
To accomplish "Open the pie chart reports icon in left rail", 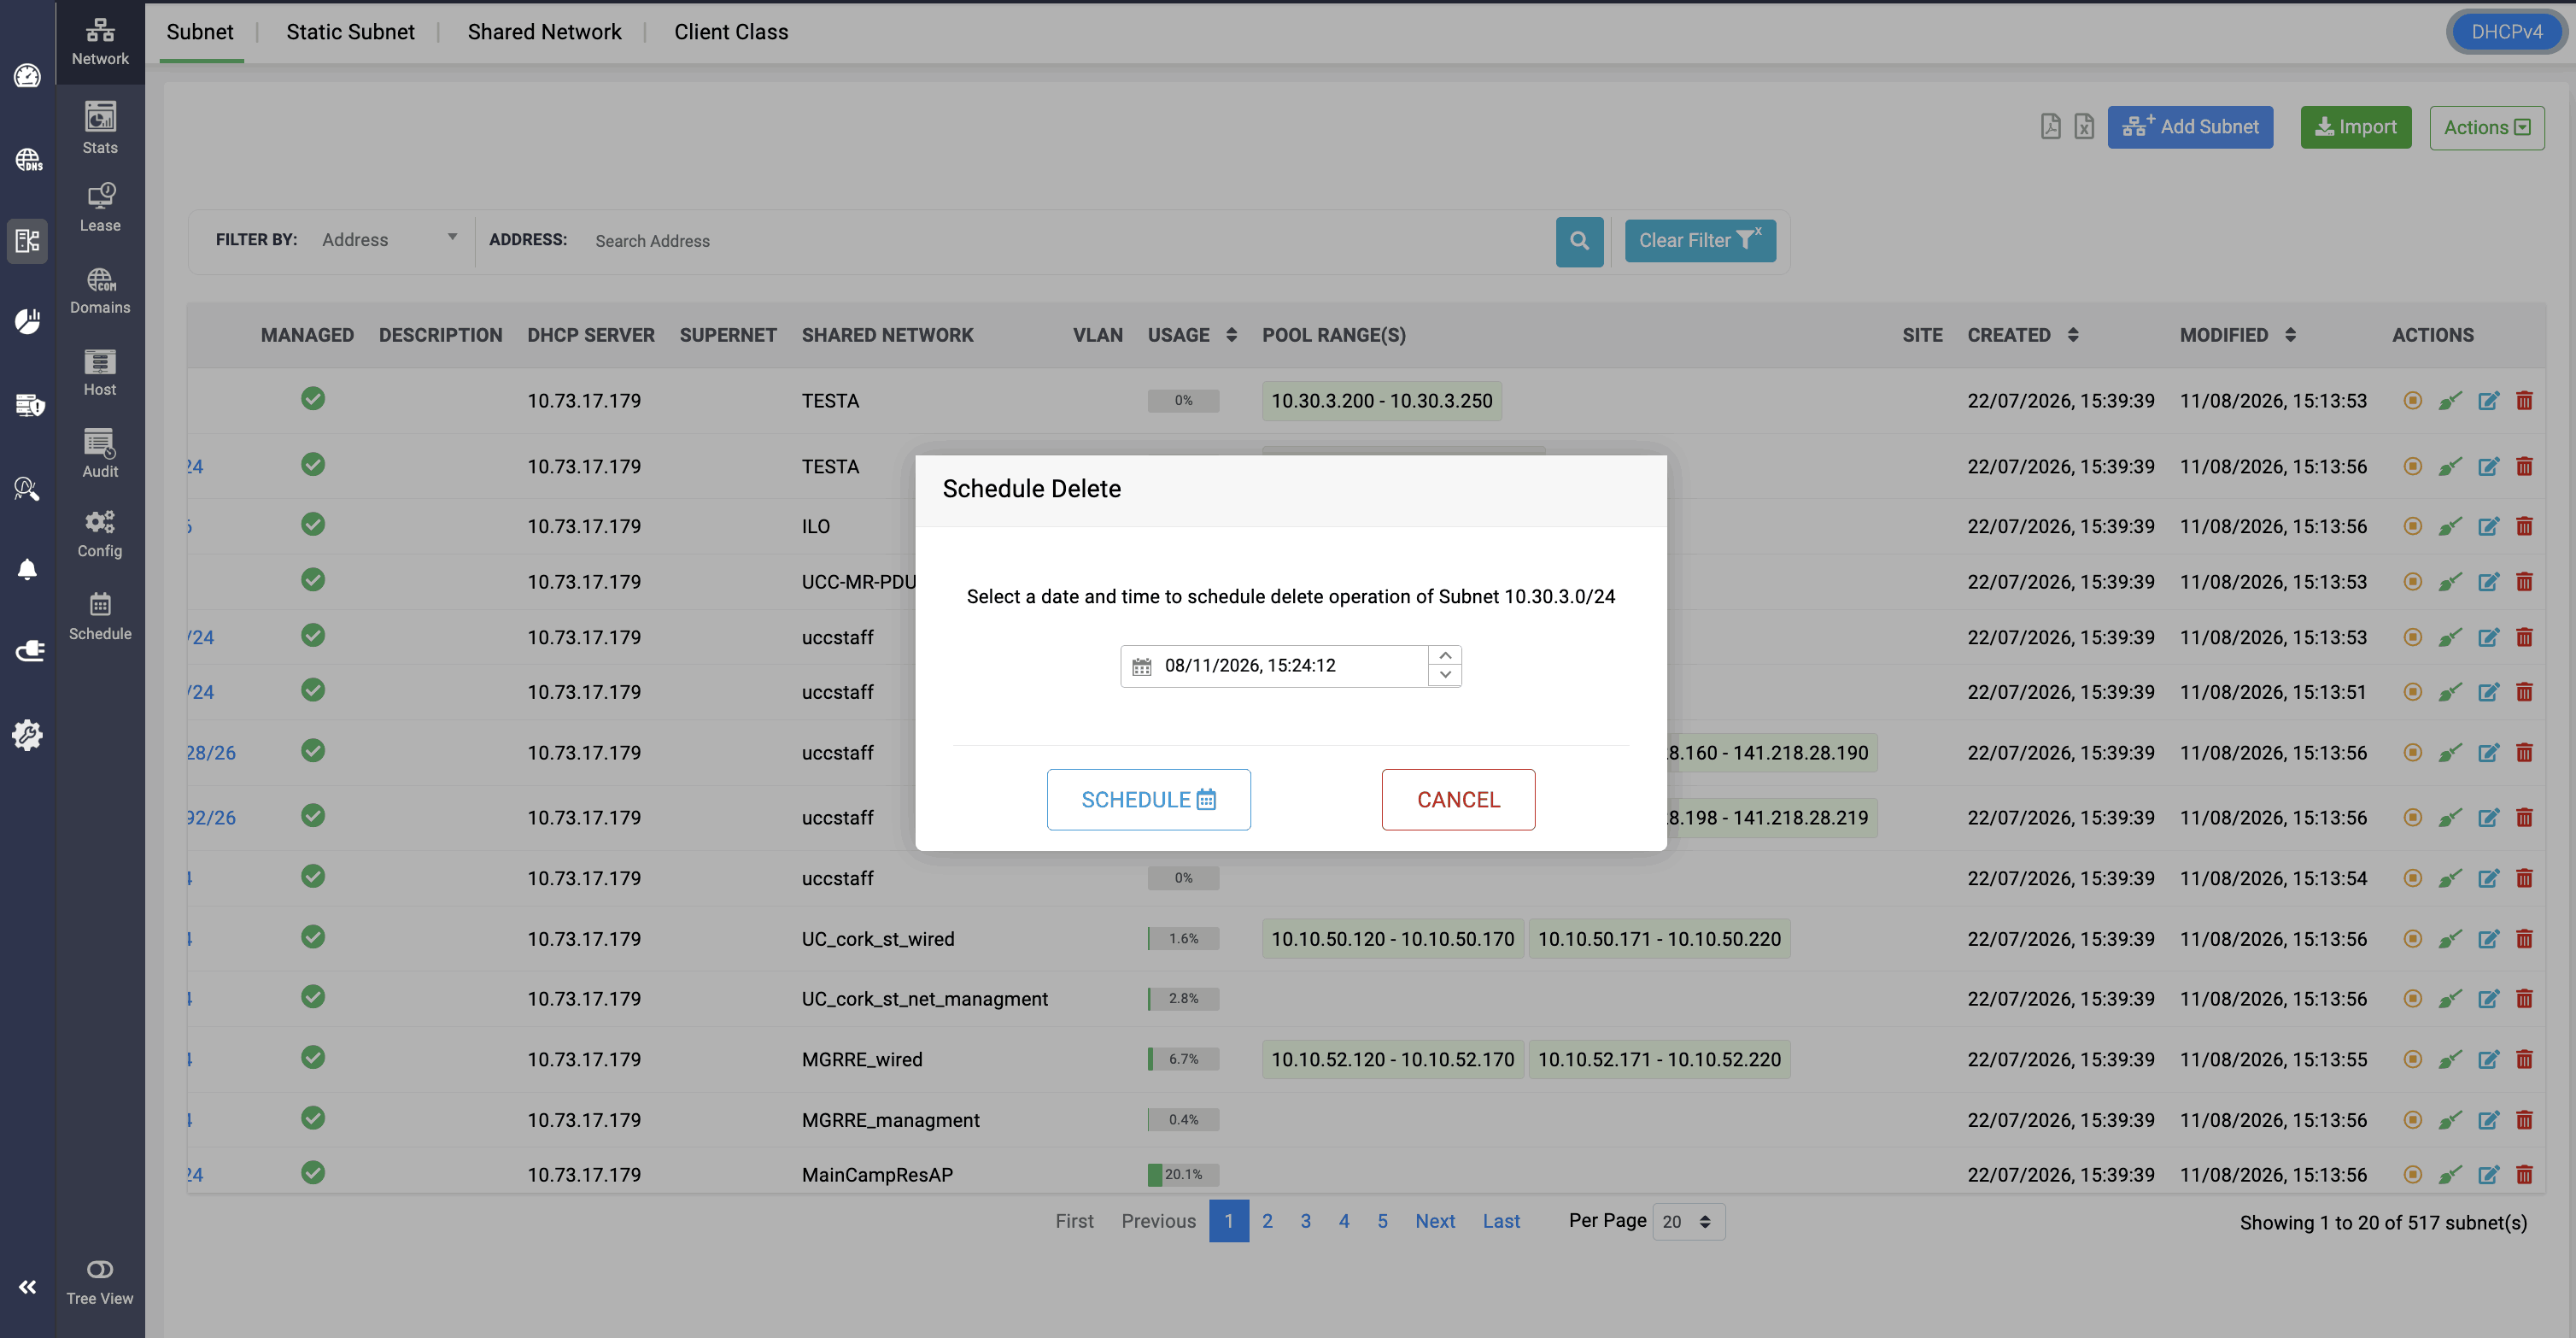I will click(x=27, y=322).
